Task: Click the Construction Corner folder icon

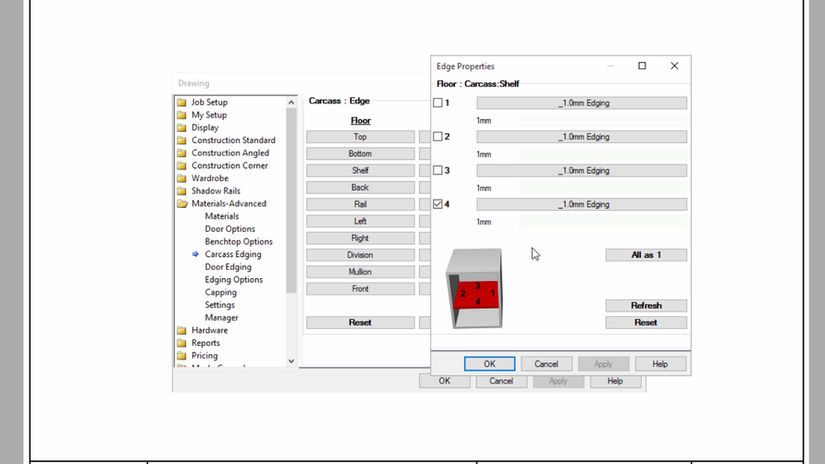Action: [182, 165]
